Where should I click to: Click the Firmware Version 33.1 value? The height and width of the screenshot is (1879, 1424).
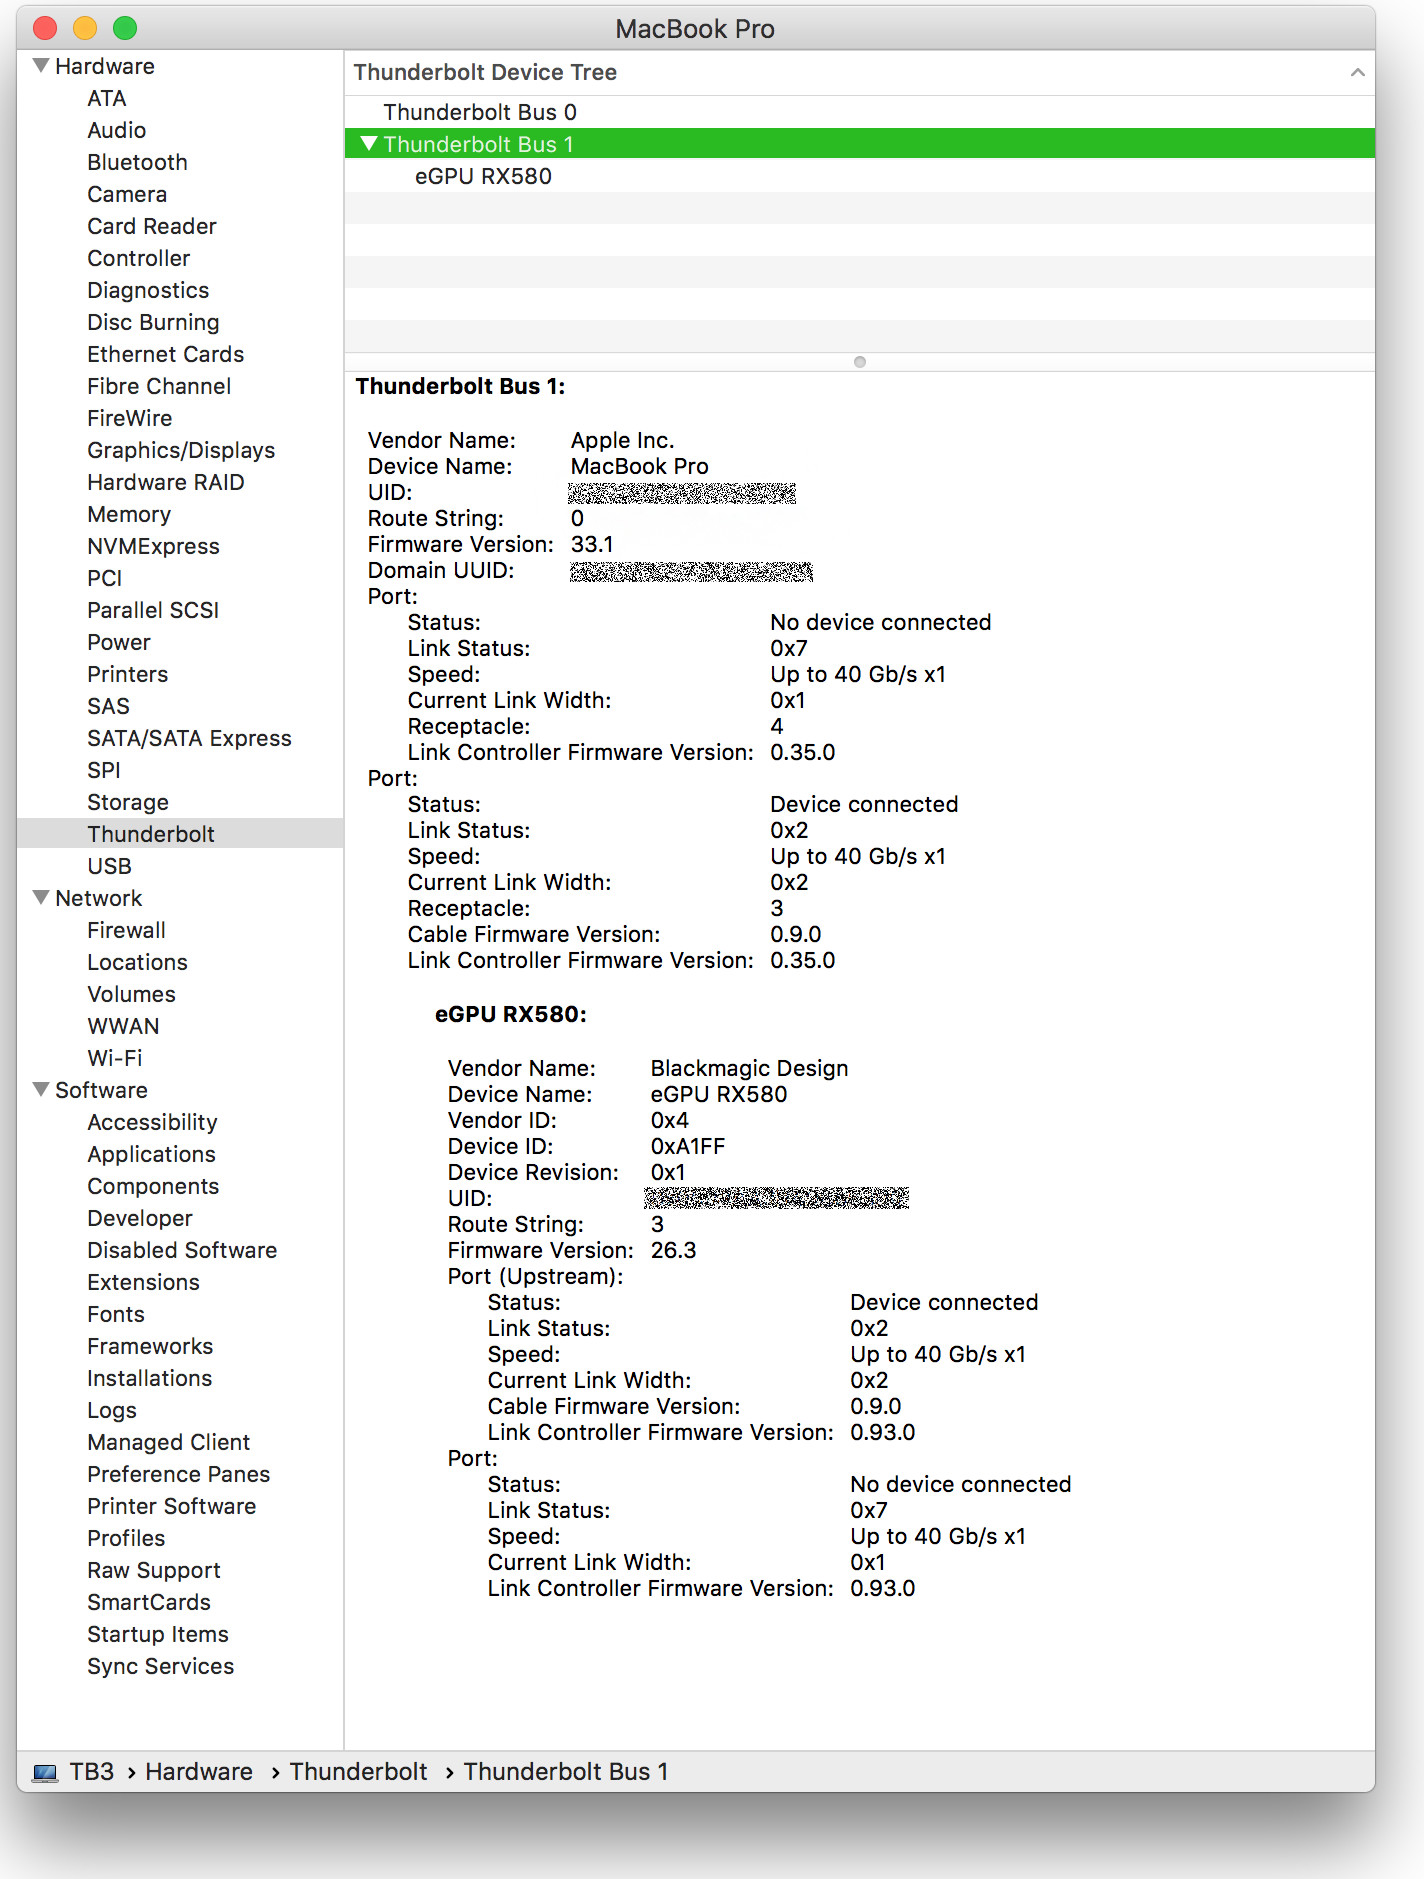pyautogui.click(x=592, y=544)
